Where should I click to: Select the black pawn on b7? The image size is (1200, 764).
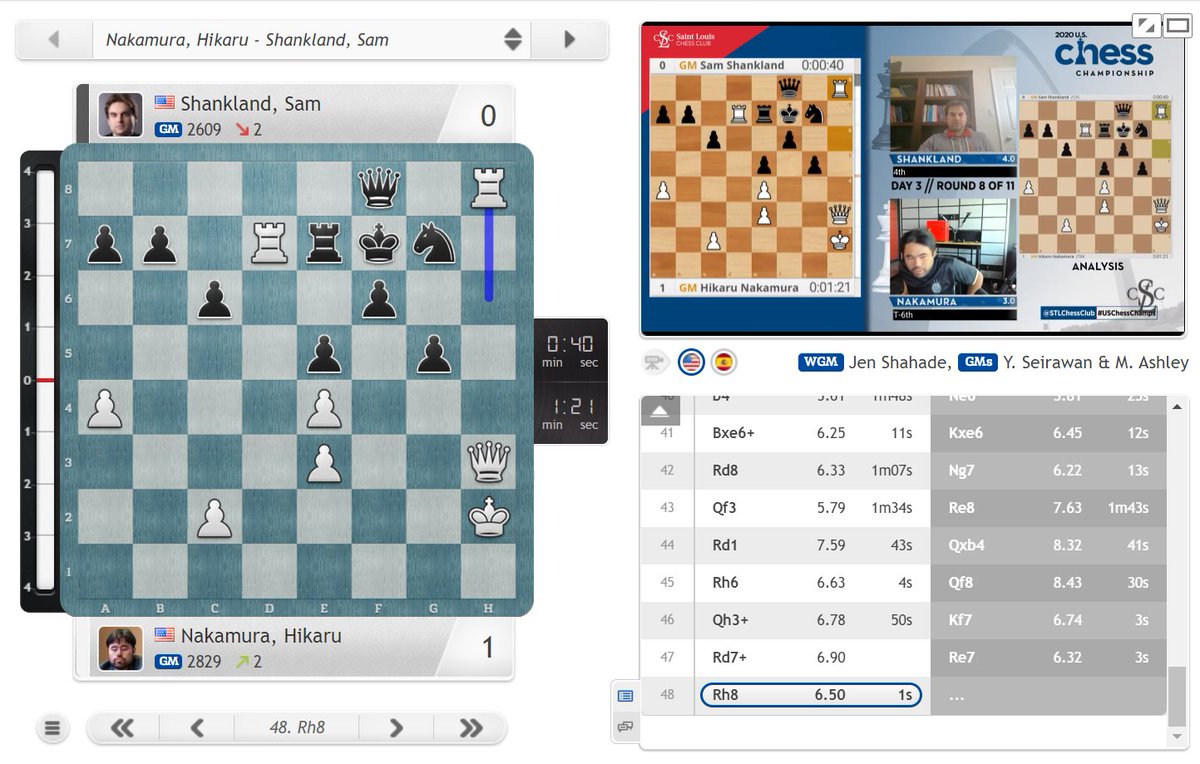159,242
